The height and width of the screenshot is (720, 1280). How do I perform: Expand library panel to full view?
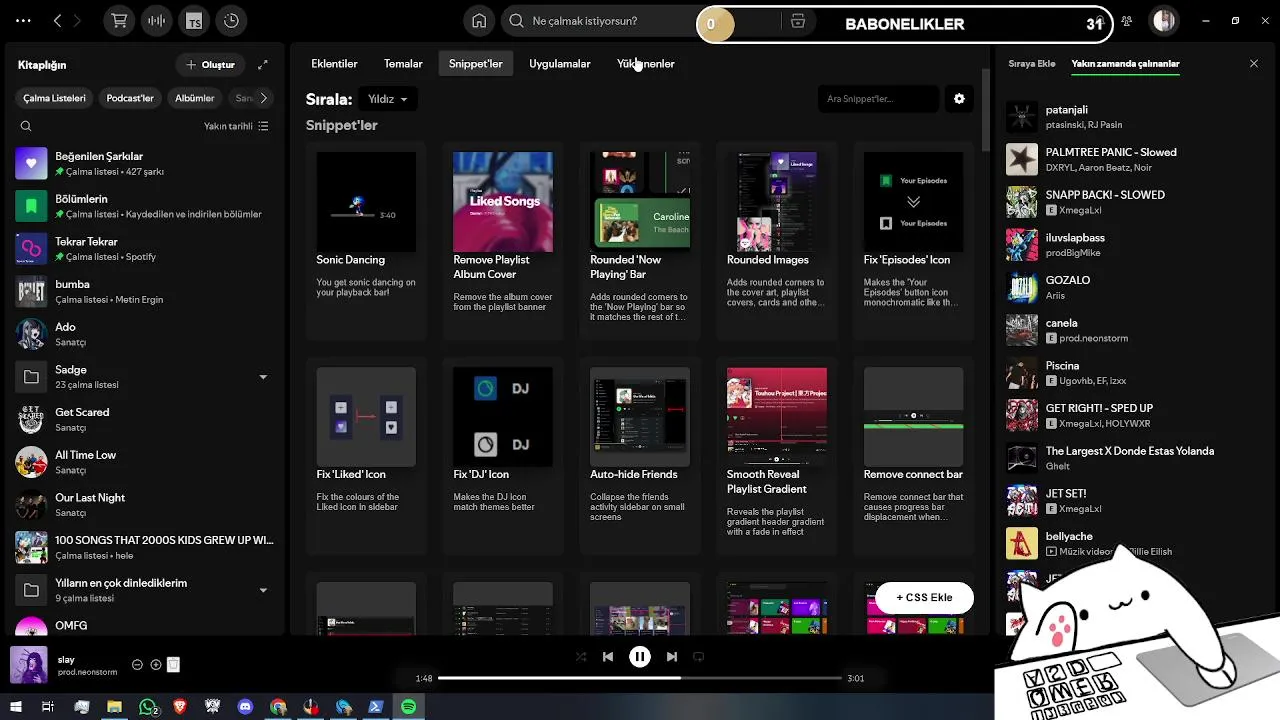click(x=263, y=65)
